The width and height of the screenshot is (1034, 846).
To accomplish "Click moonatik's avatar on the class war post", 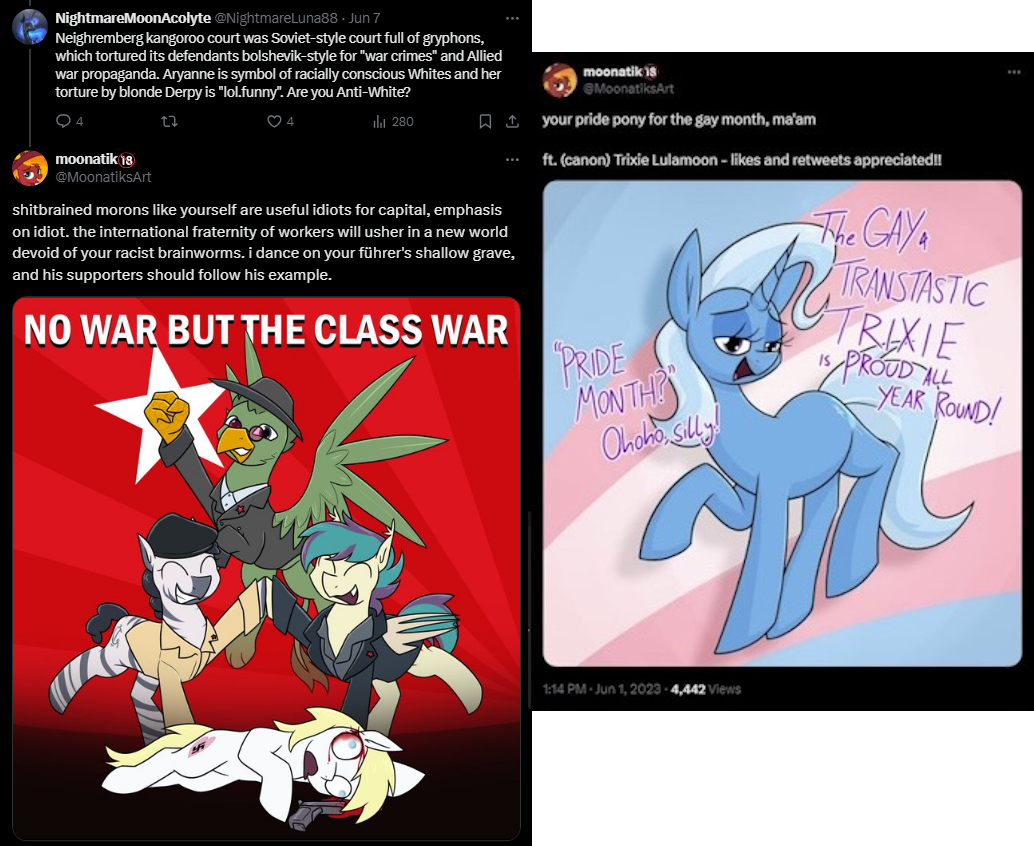I will click(30, 167).
